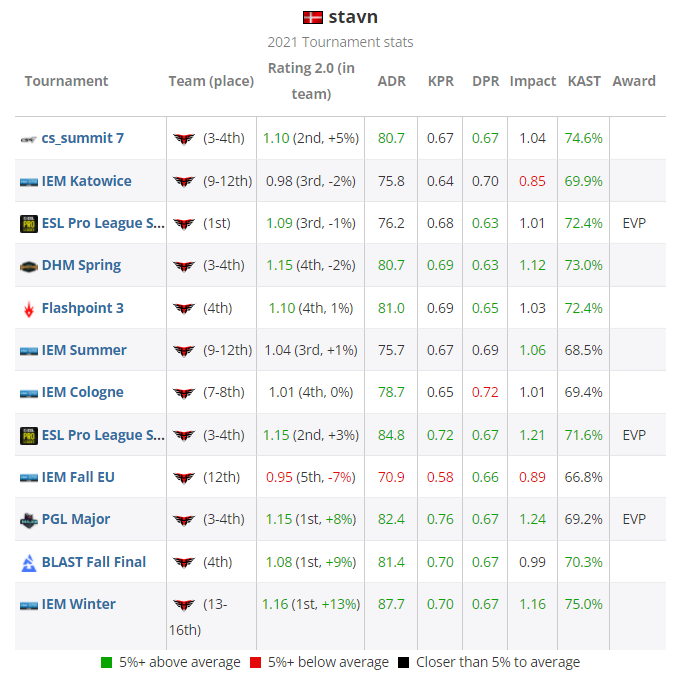Open the BLAST Fall Final tournament link
Viewport: 677px width, 680px height.
pyautogui.click(x=94, y=562)
